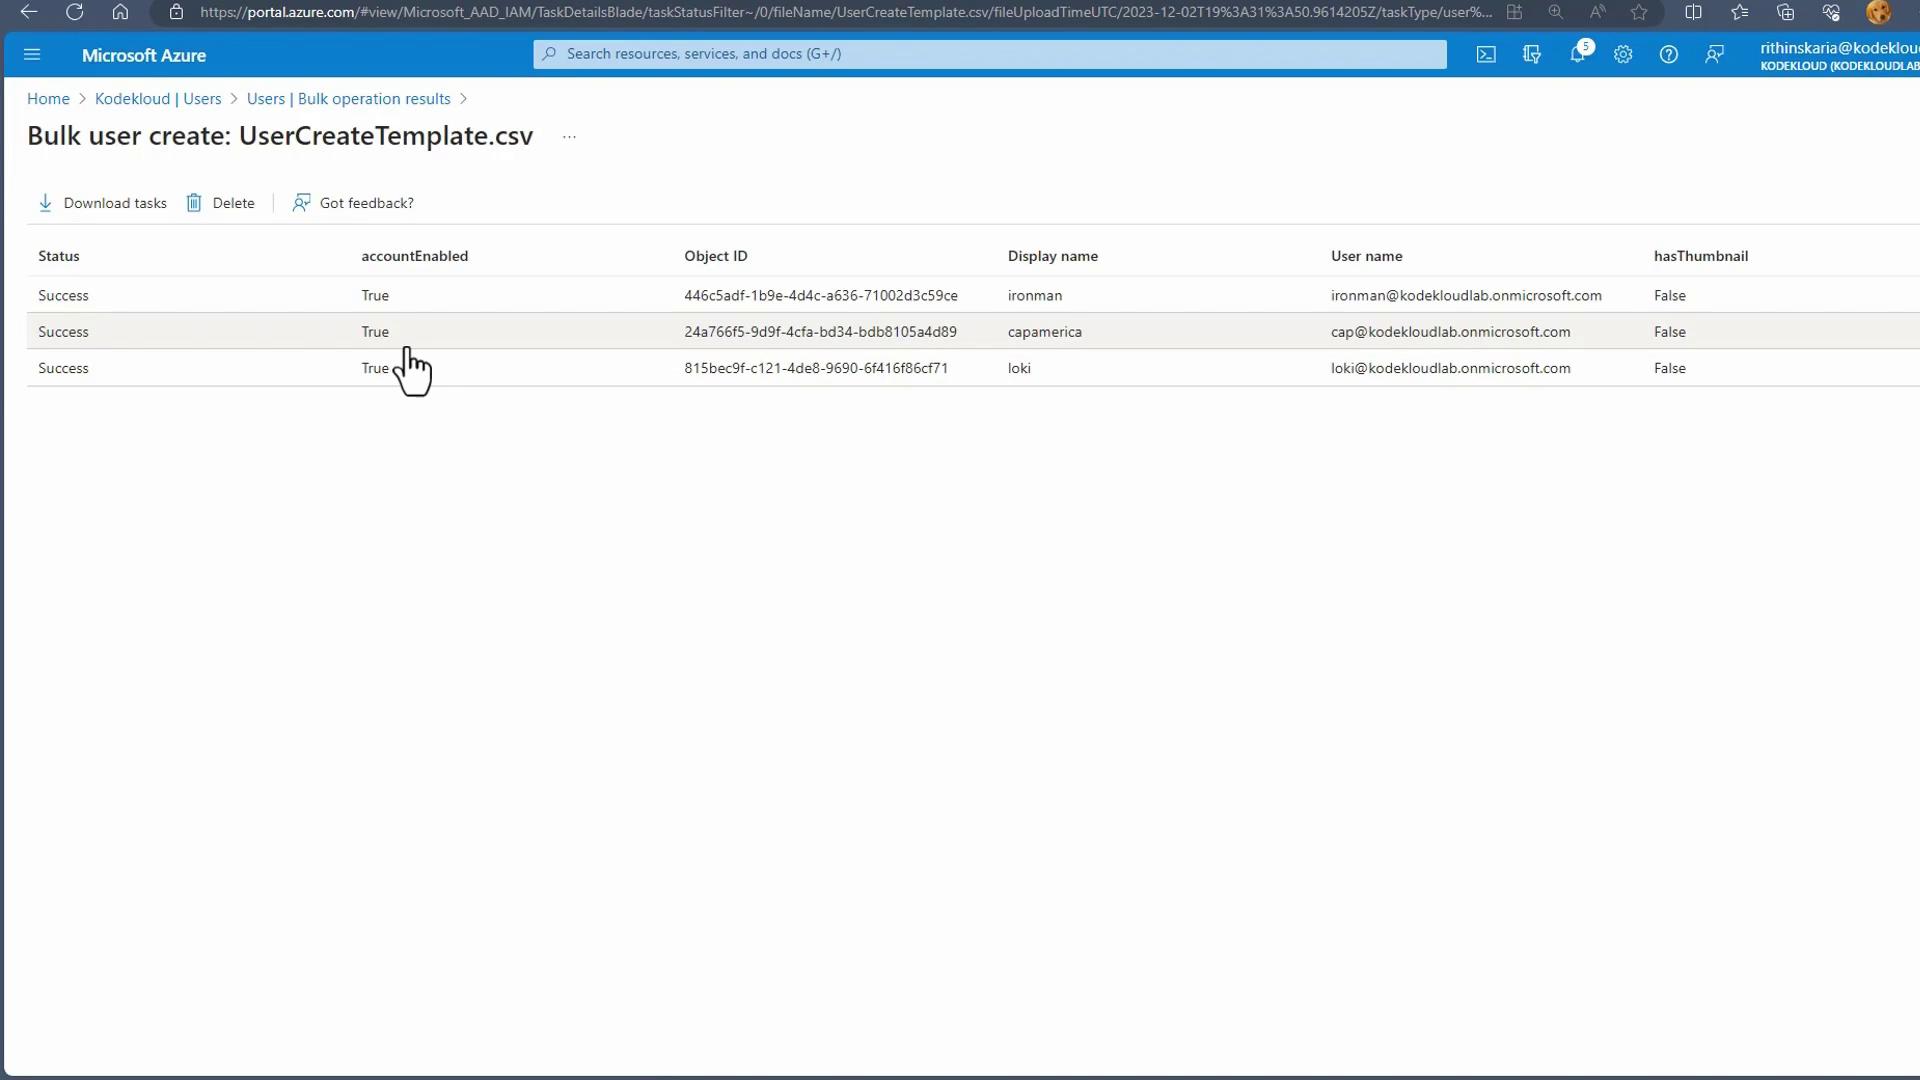Click ironman@kodekloudlab.onmicrosoft.com user name

[x=1466, y=296]
